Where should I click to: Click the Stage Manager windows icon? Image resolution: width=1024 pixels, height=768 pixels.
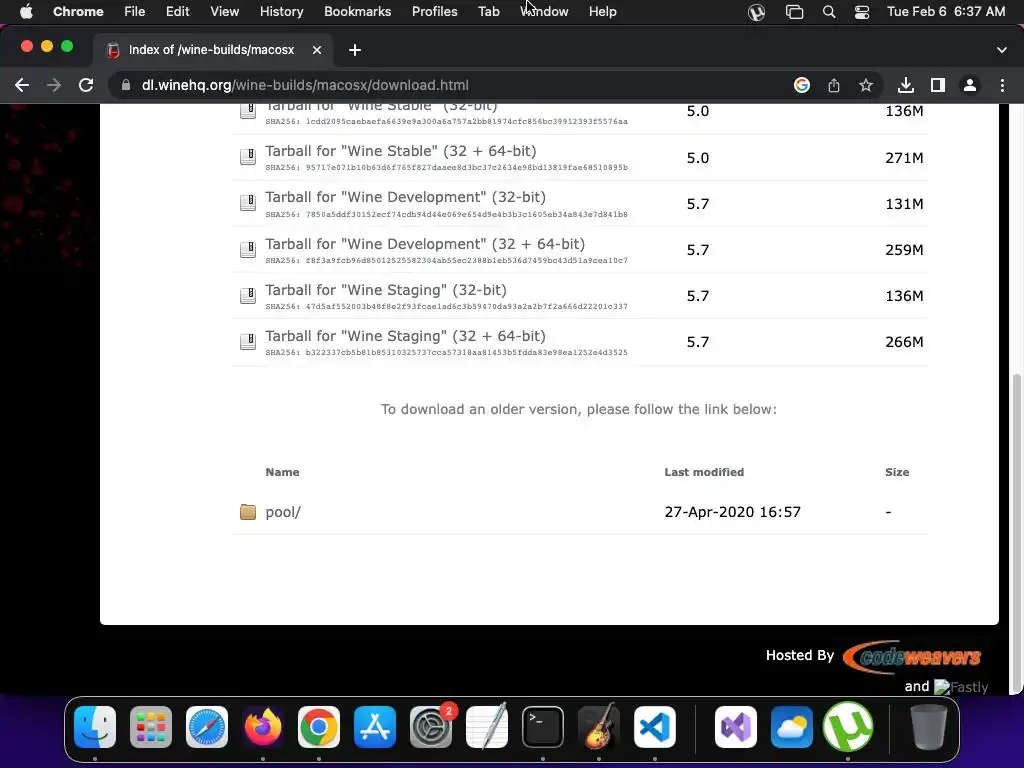tap(794, 12)
